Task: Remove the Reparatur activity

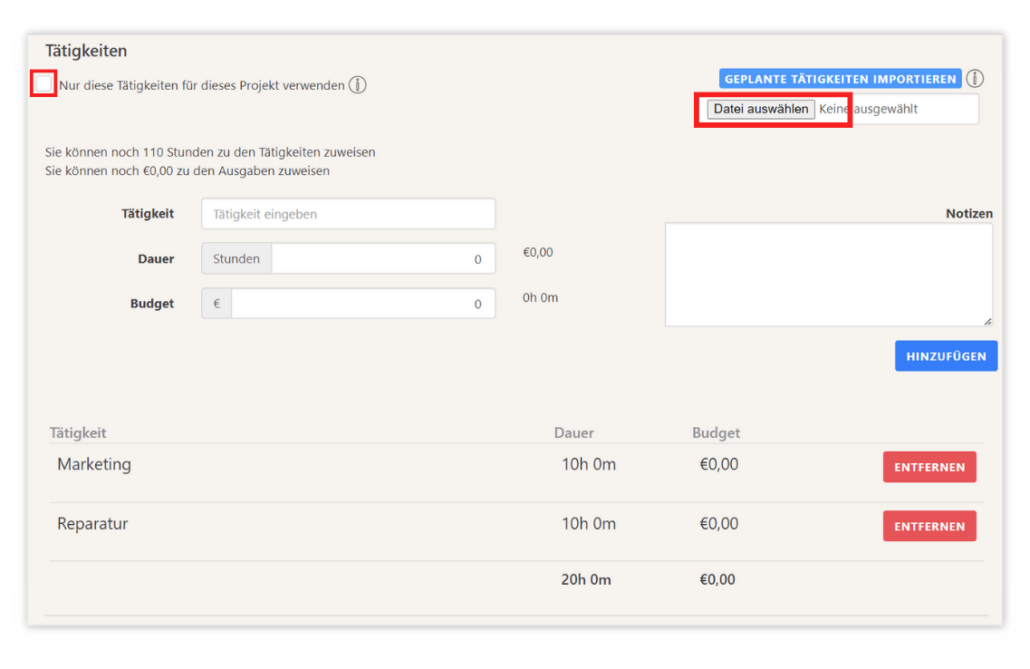Action: pos(929,526)
